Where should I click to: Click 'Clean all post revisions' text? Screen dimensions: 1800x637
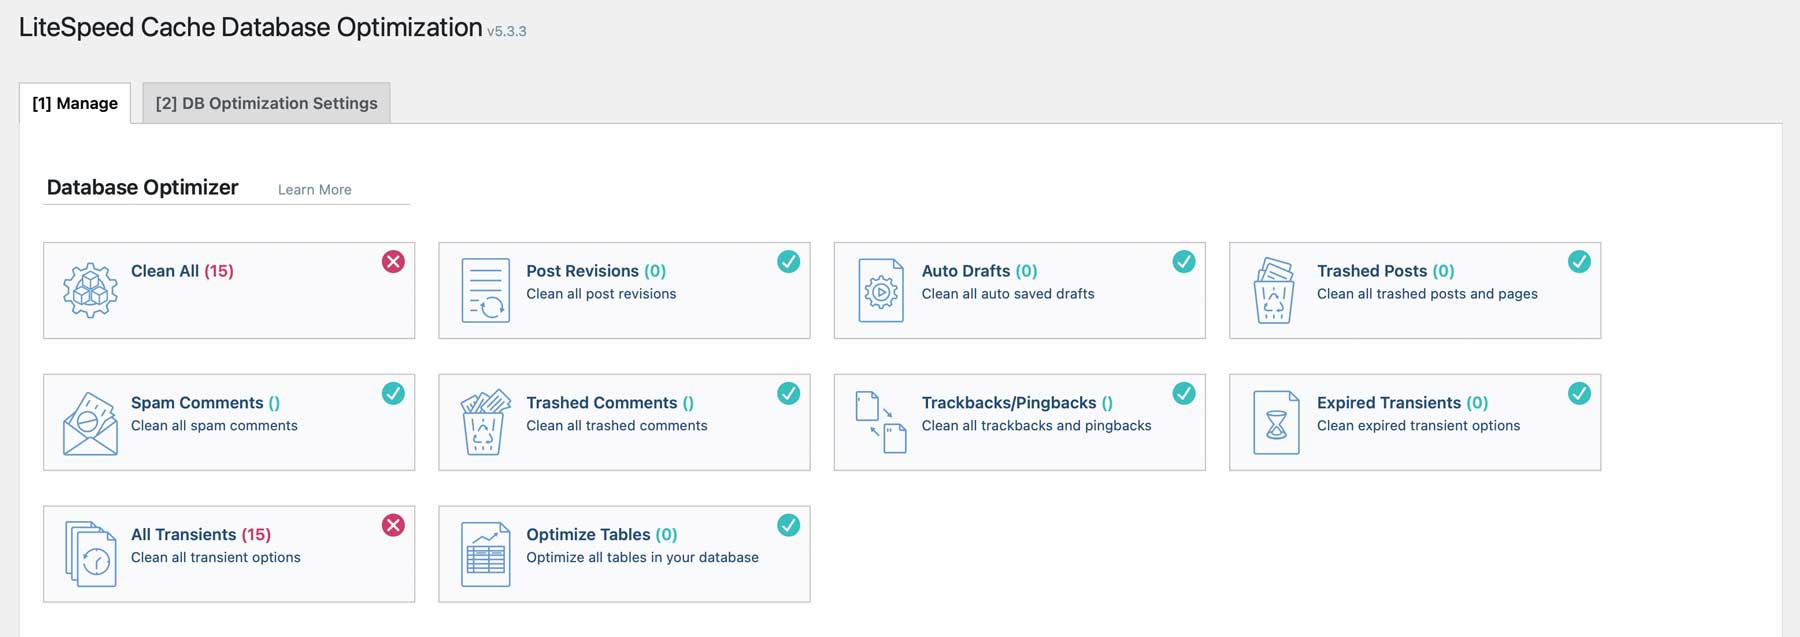(x=601, y=294)
